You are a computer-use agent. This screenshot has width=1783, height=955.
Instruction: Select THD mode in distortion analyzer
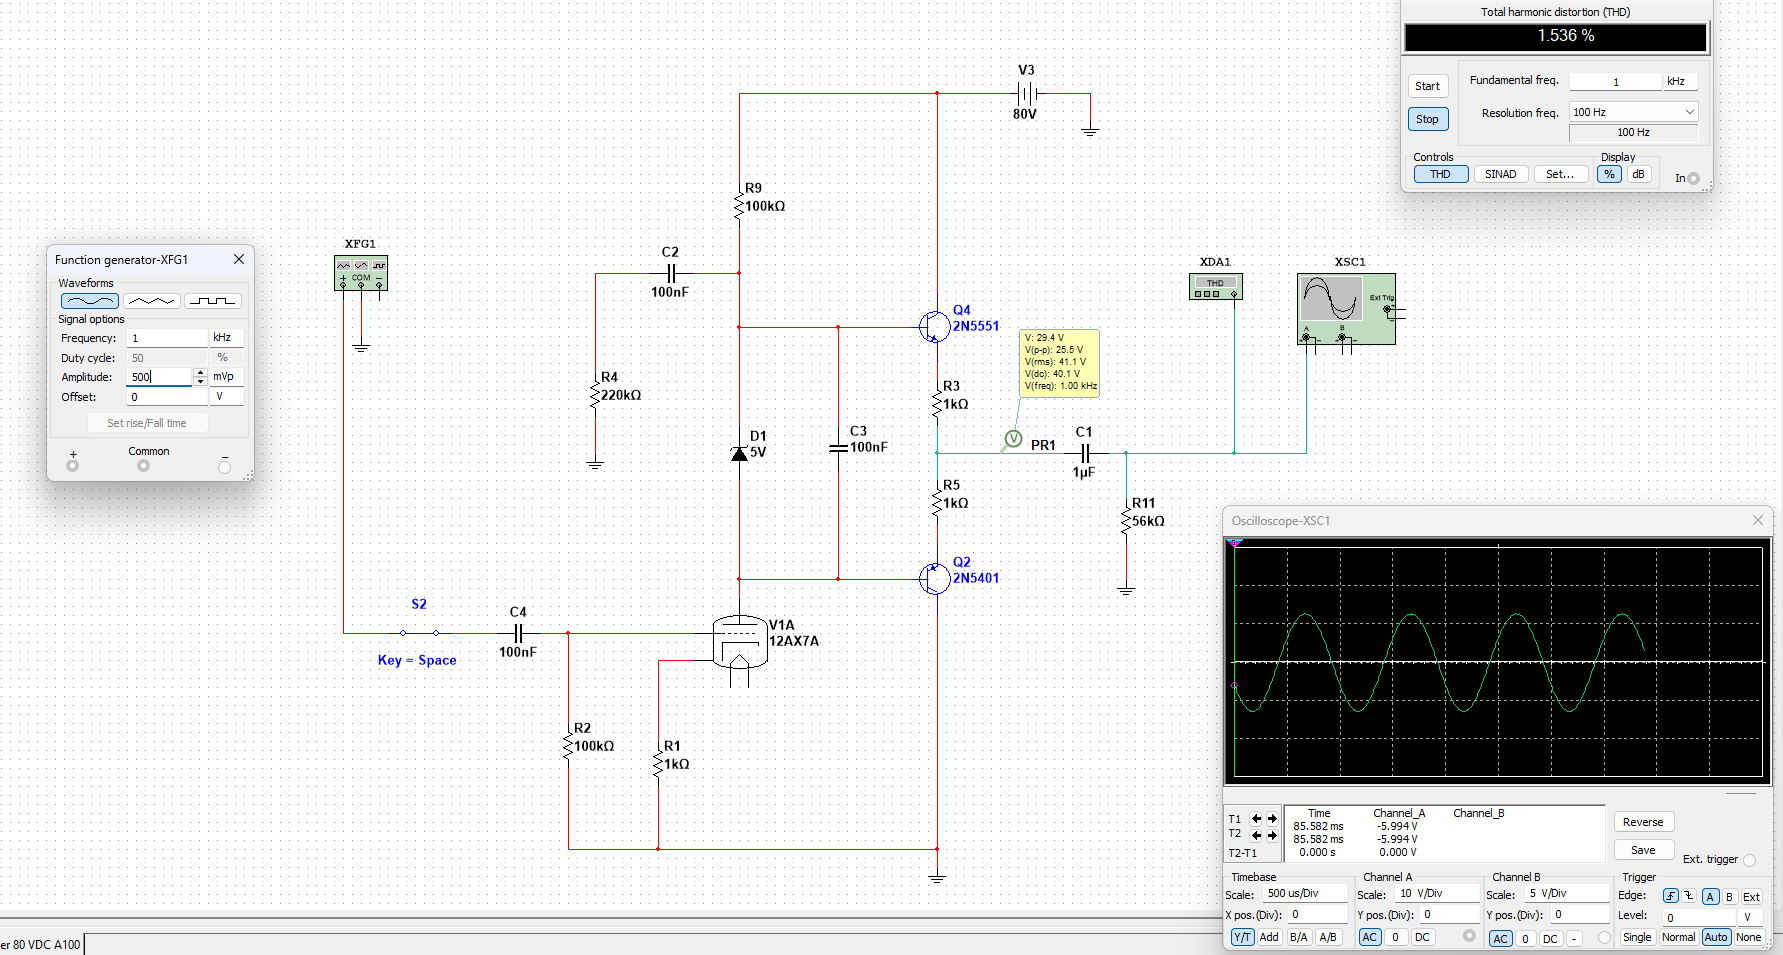(1440, 174)
